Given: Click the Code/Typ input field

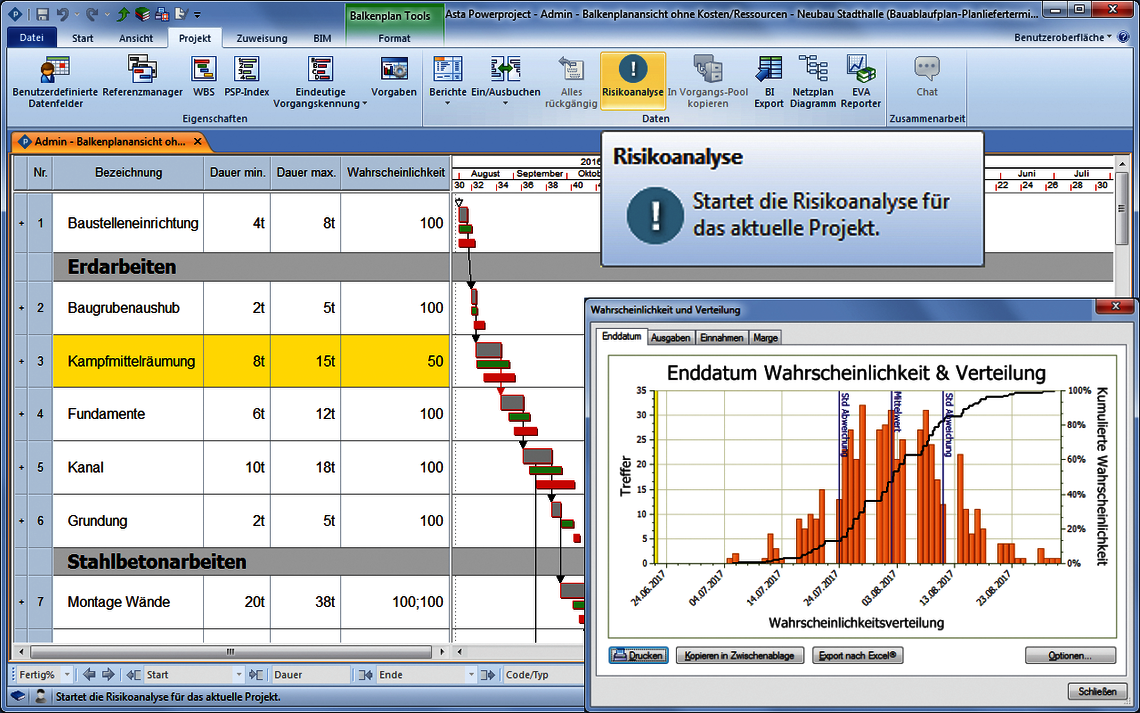Looking at the screenshot, I should click(x=543, y=674).
